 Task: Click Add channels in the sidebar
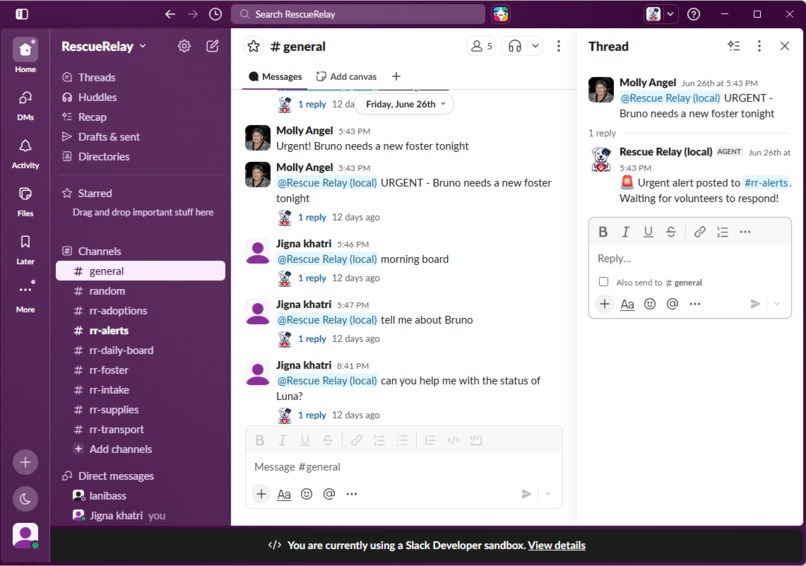point(140,449)
